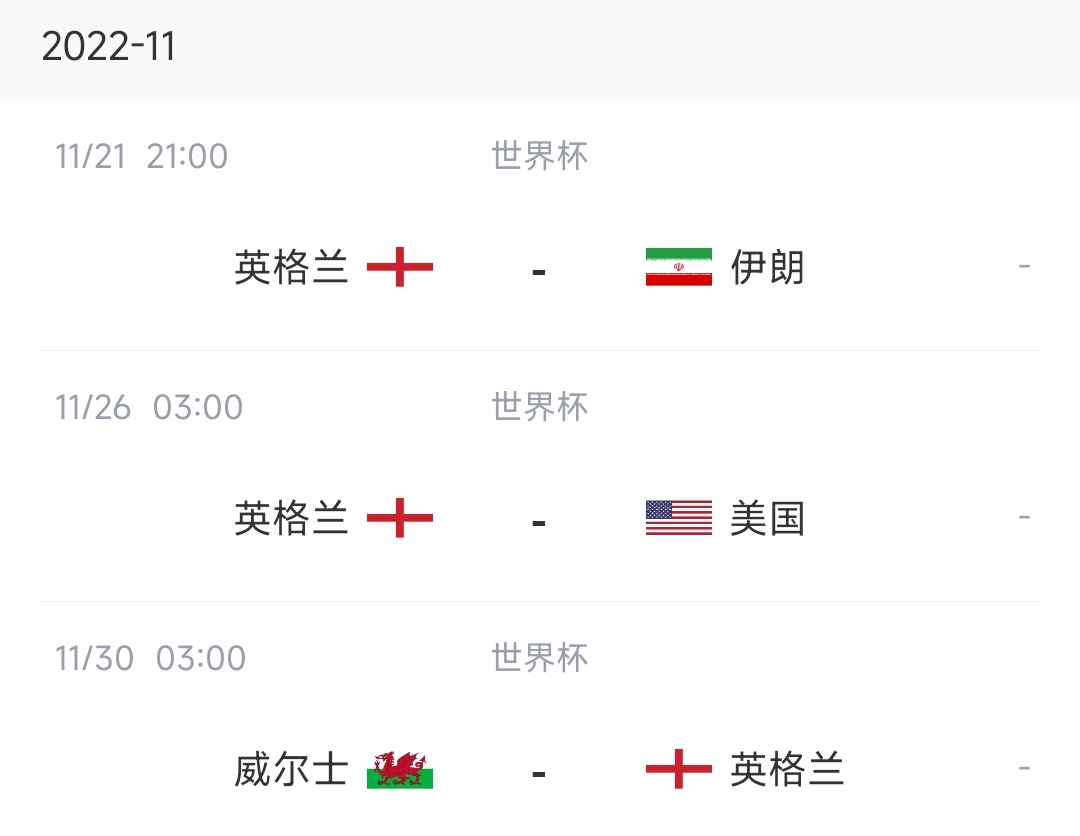
Task: Click the 11/30 03:00 match time
Action: [150, 658]
